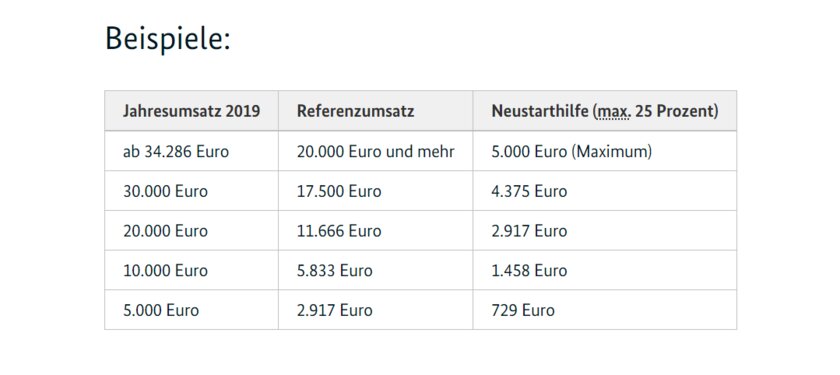Click the 20.000 Euro und mehr cell
The image size is (840, 375).
(x=376, y=151)
